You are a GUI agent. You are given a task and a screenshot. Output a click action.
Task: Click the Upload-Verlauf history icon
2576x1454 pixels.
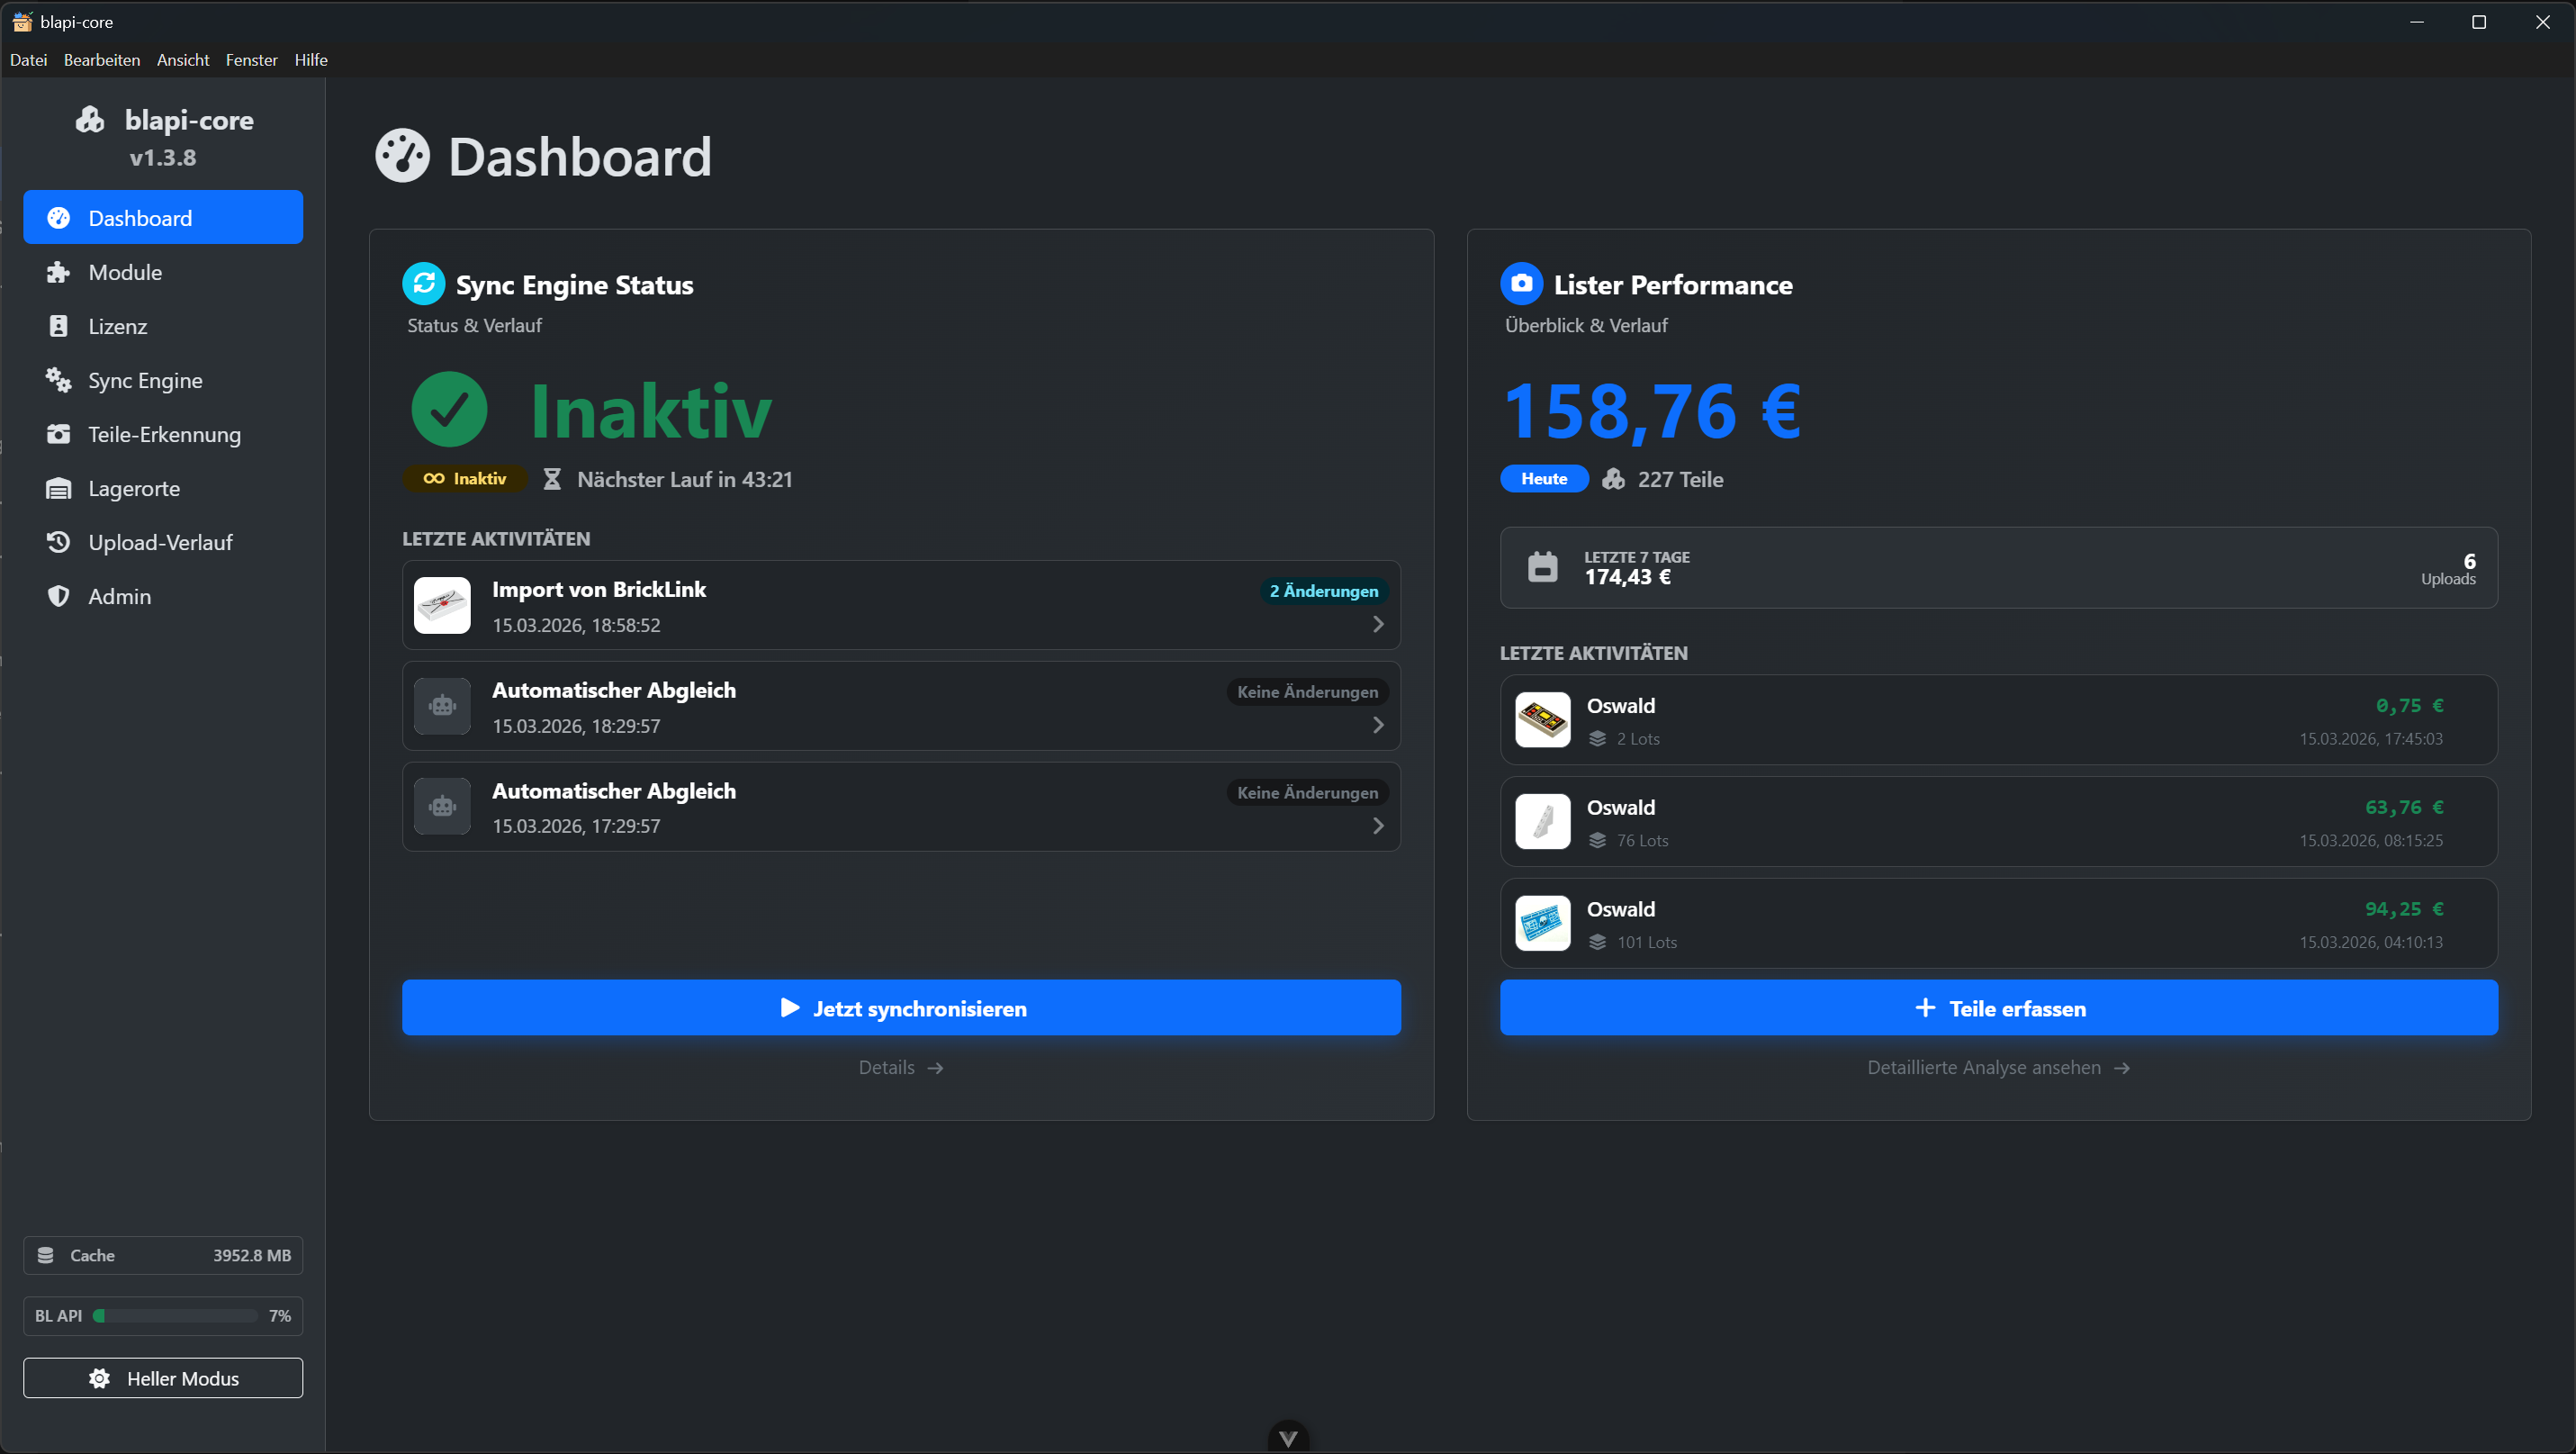click(59, 542)
